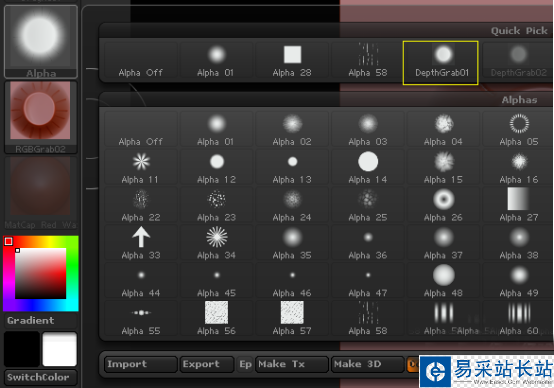The height and width of the screenshot is (388, 554).
Task: Pick Alpha 24 alpha
Action: [292, 205]
